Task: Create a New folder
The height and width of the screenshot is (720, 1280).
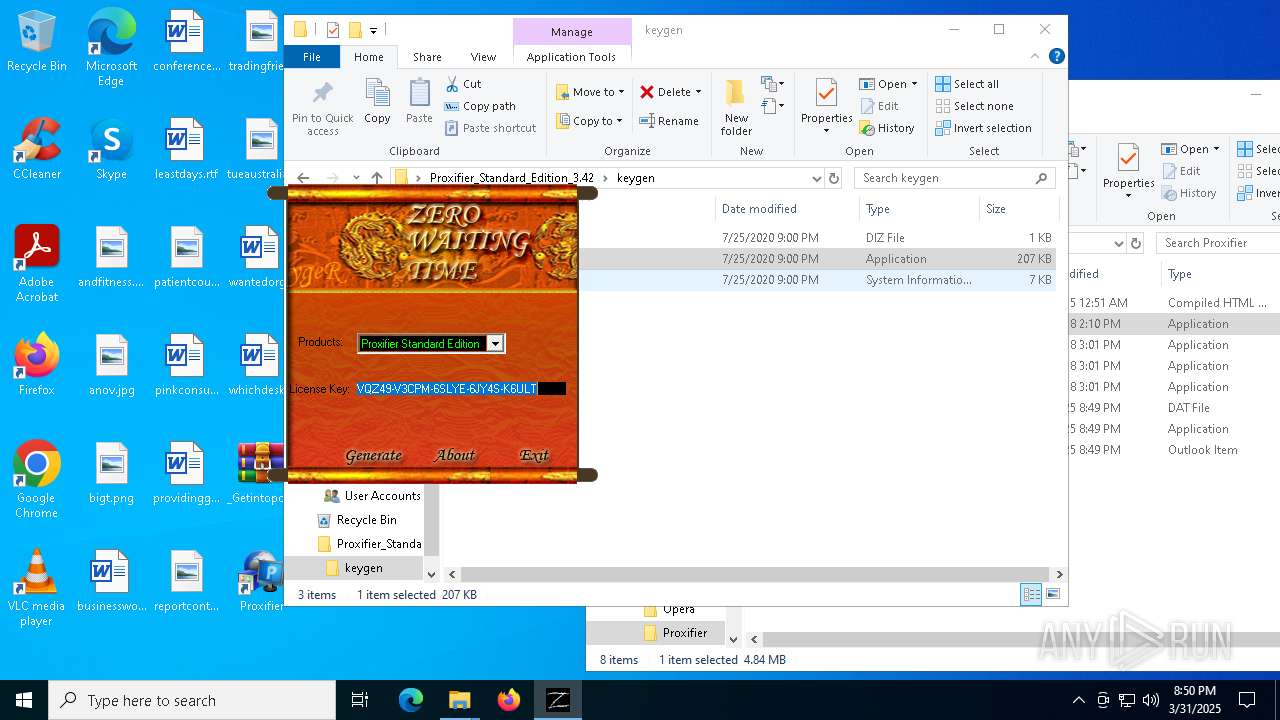Action: (736, 108)
